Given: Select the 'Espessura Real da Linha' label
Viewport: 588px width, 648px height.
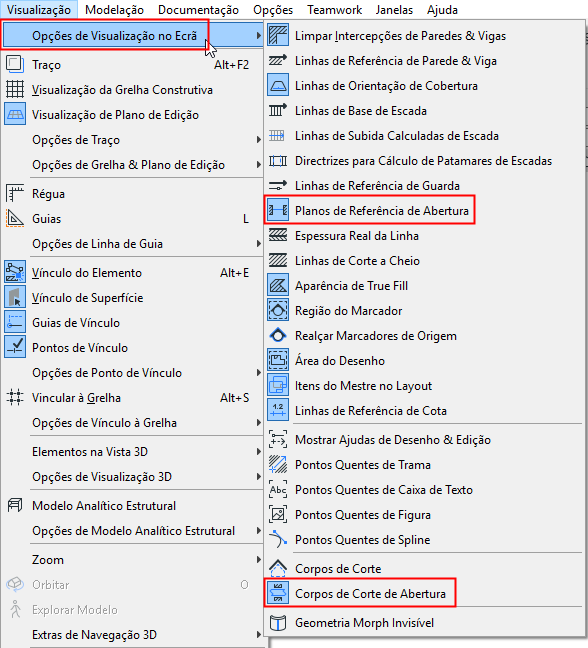Looking at the screenshot, I should pyautogui.click(x=357, y=236).
